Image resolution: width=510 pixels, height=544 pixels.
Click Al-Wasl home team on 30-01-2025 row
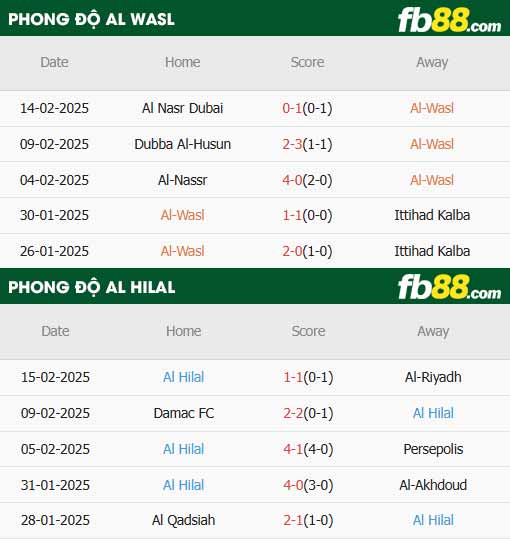point(182,215)
